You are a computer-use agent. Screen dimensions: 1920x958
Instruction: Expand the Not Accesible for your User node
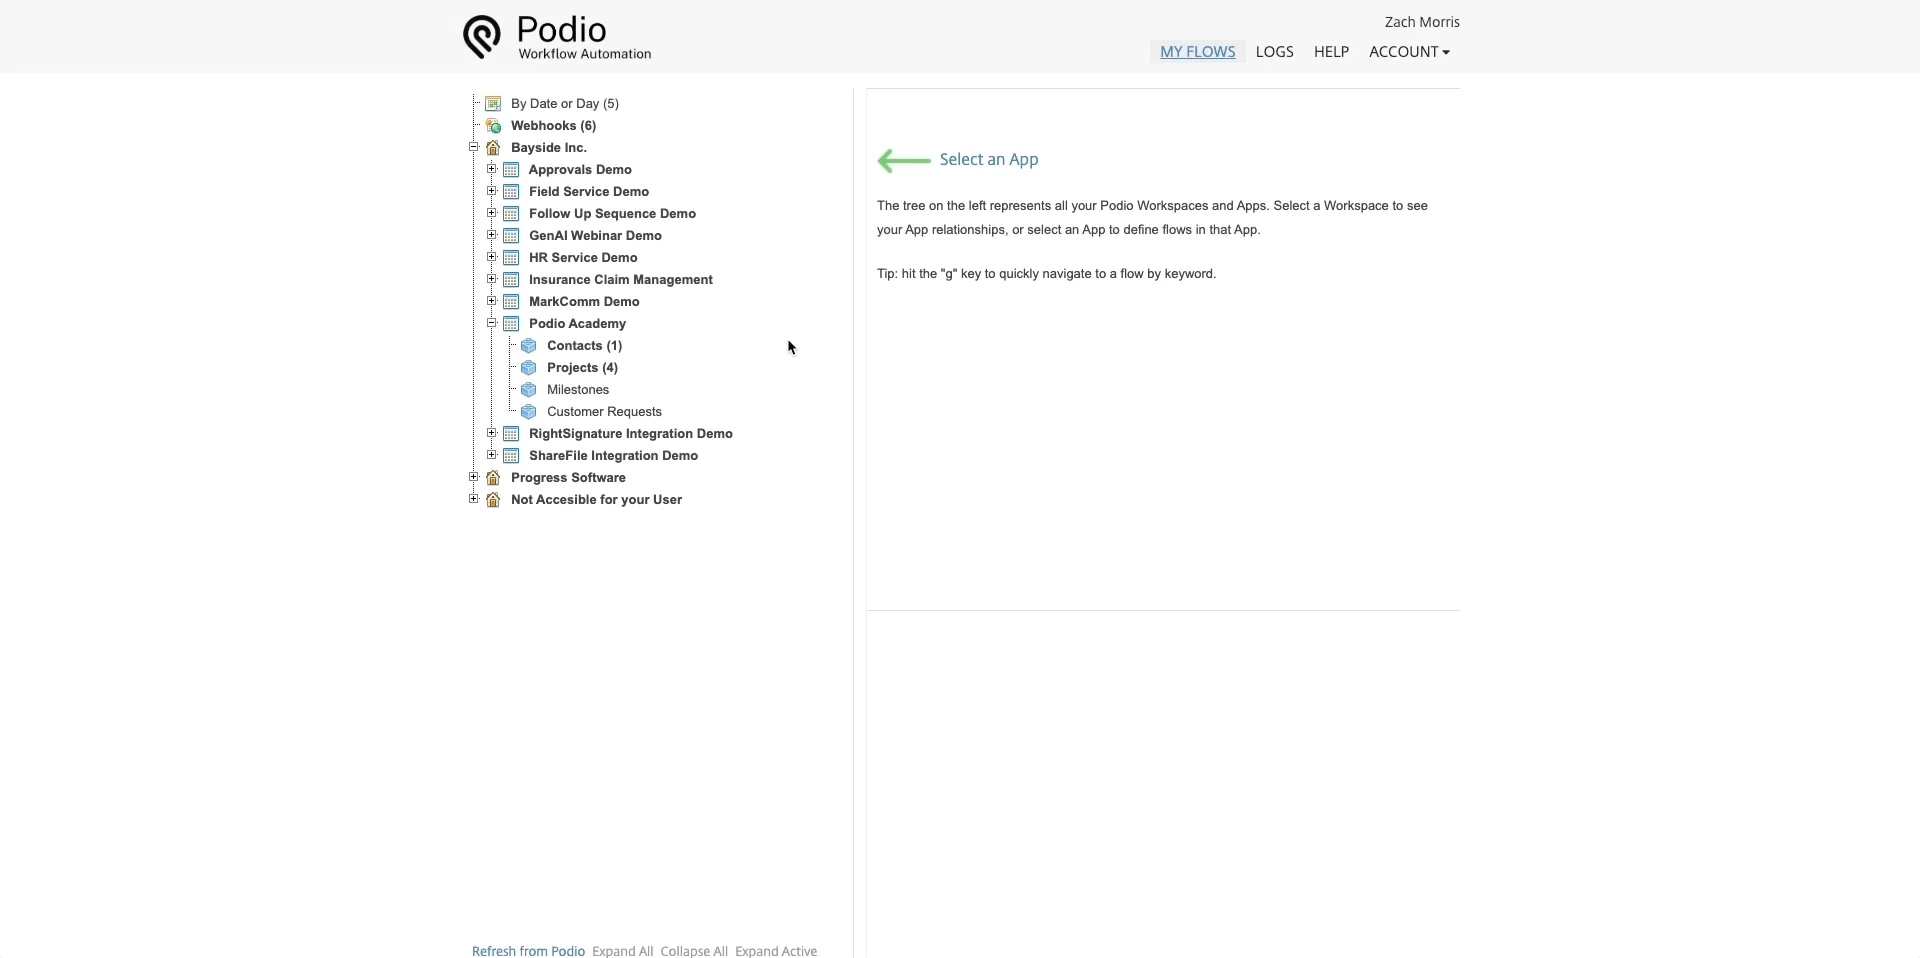[x=474, y=499]
